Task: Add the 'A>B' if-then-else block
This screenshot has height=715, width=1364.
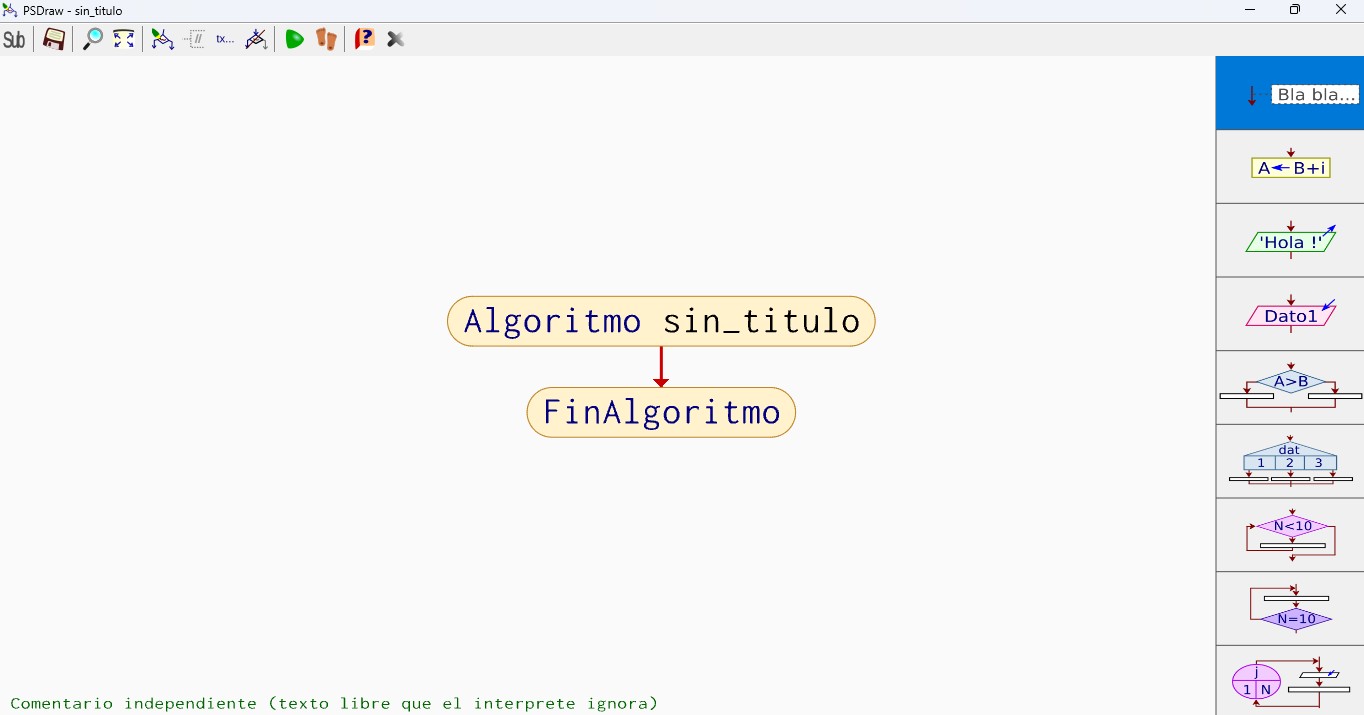Action: [1290, 388]
